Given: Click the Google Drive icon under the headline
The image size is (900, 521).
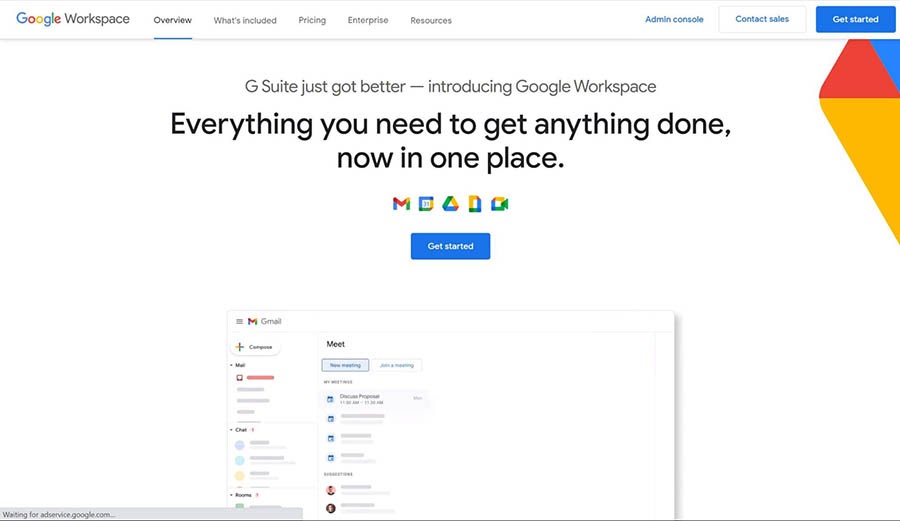Looking at the screenshot, I should 451,204.
